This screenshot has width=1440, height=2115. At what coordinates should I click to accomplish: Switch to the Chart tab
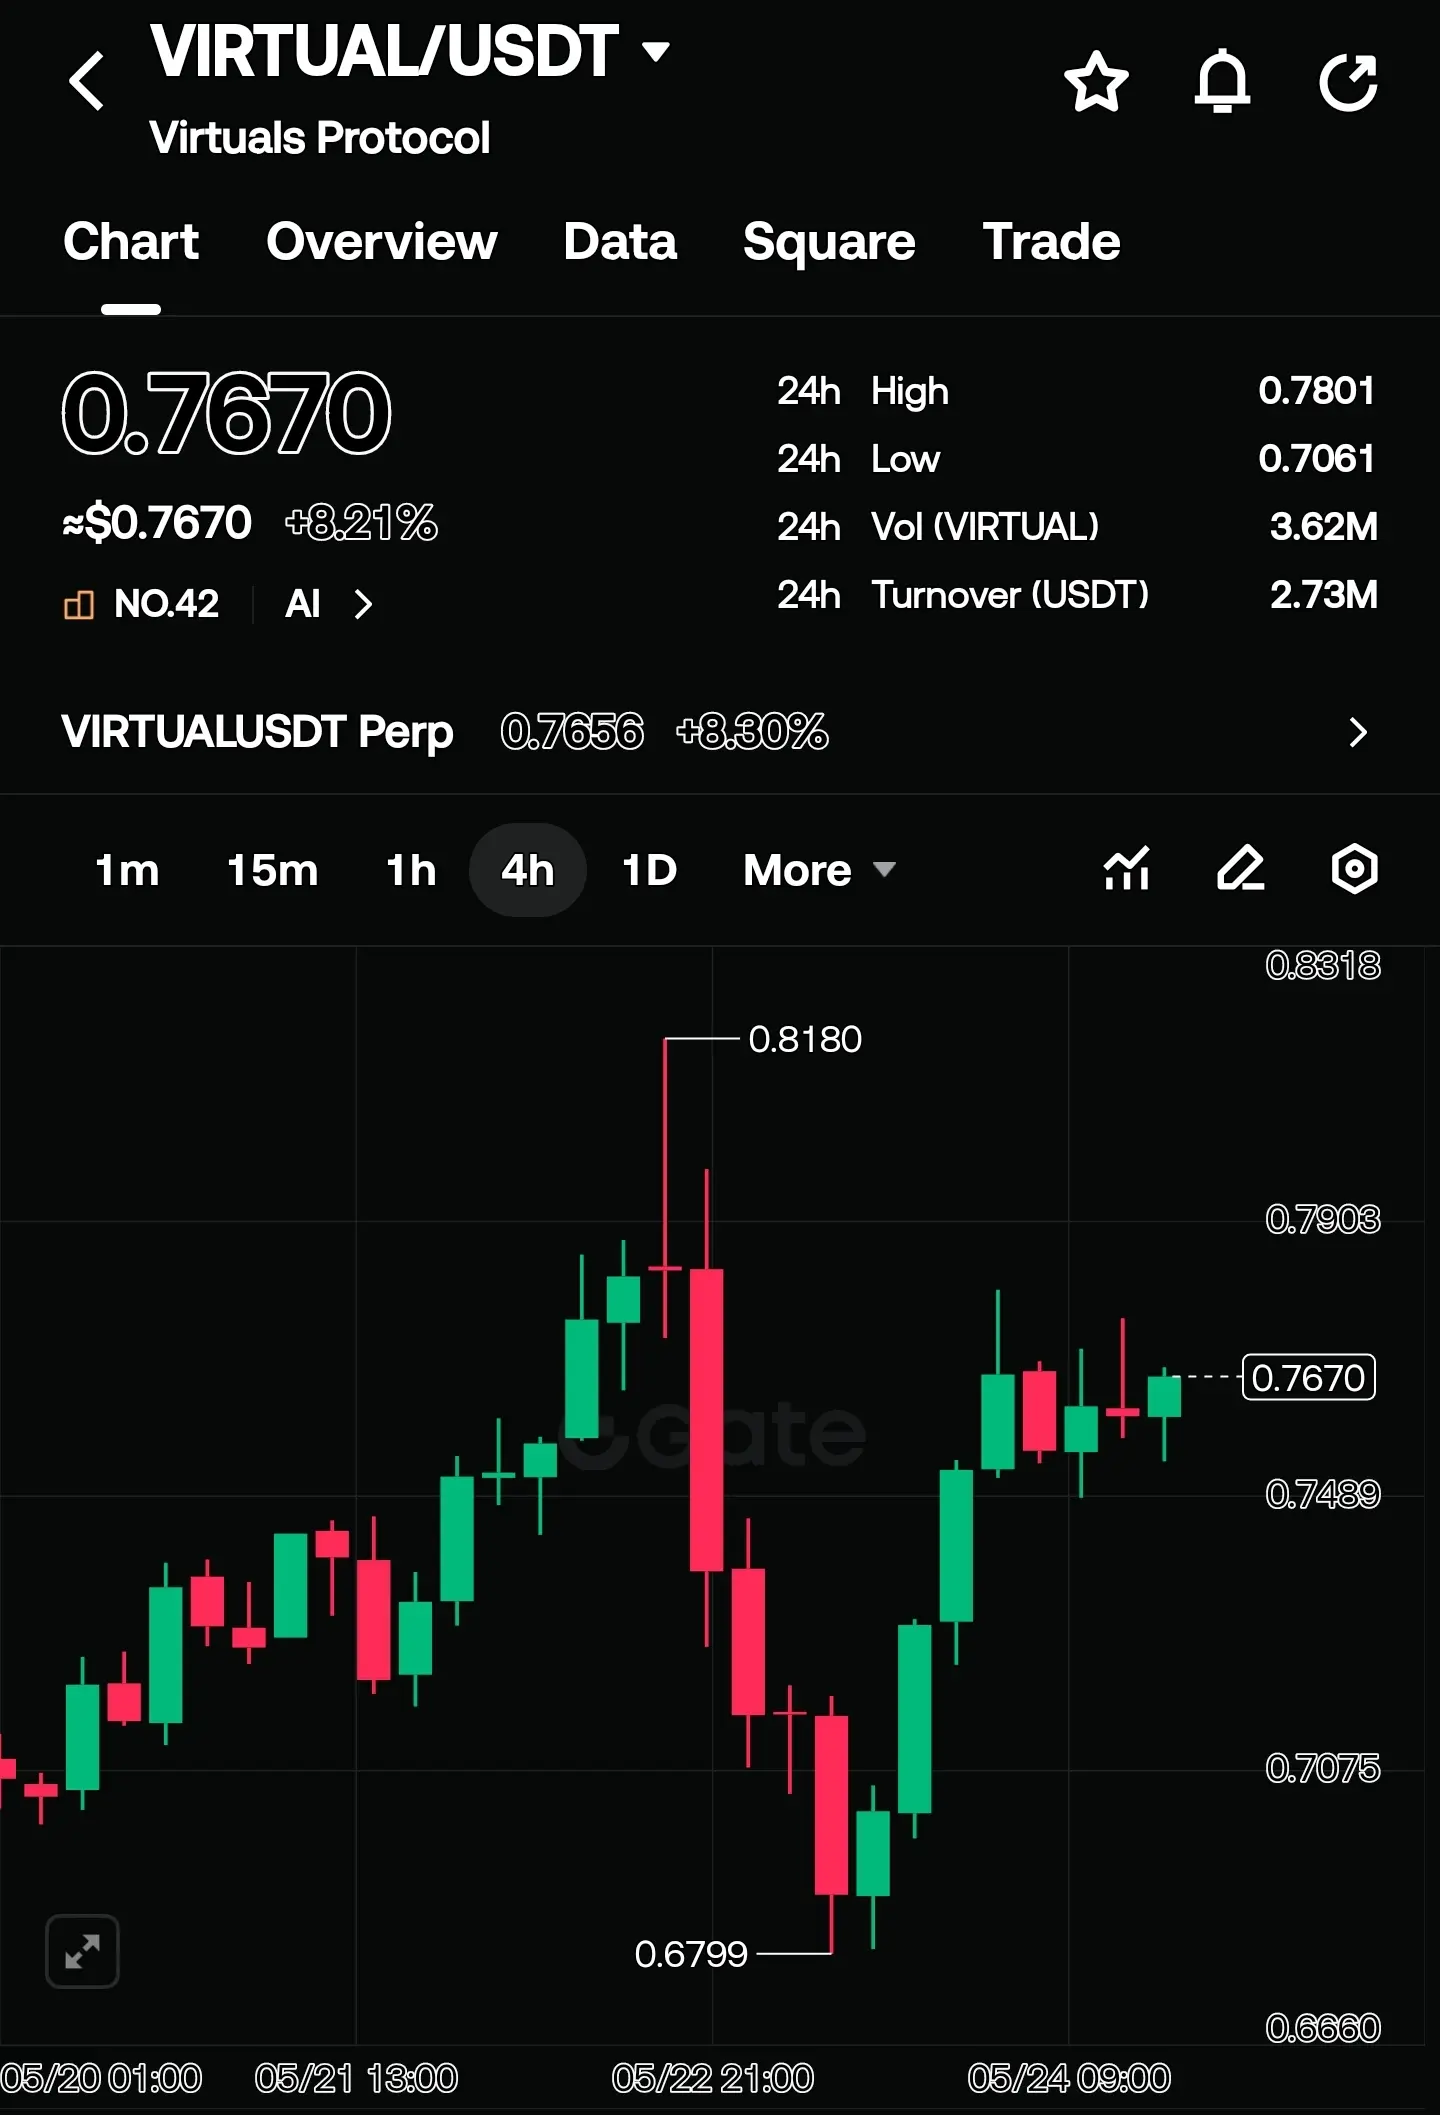(x=131, y=241)
